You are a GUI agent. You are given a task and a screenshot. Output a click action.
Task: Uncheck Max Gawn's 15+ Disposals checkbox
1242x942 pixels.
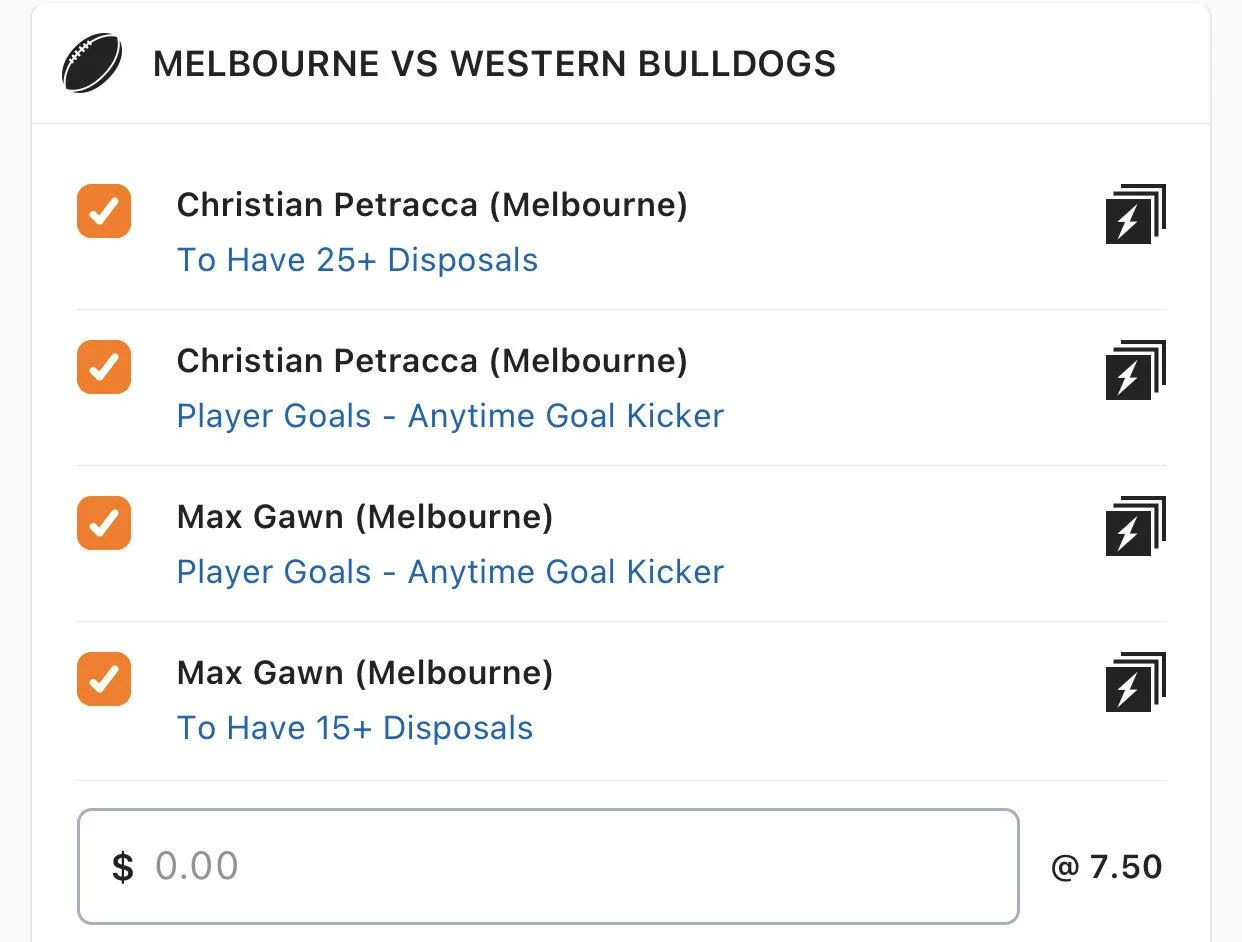click(x=104, y=679)
